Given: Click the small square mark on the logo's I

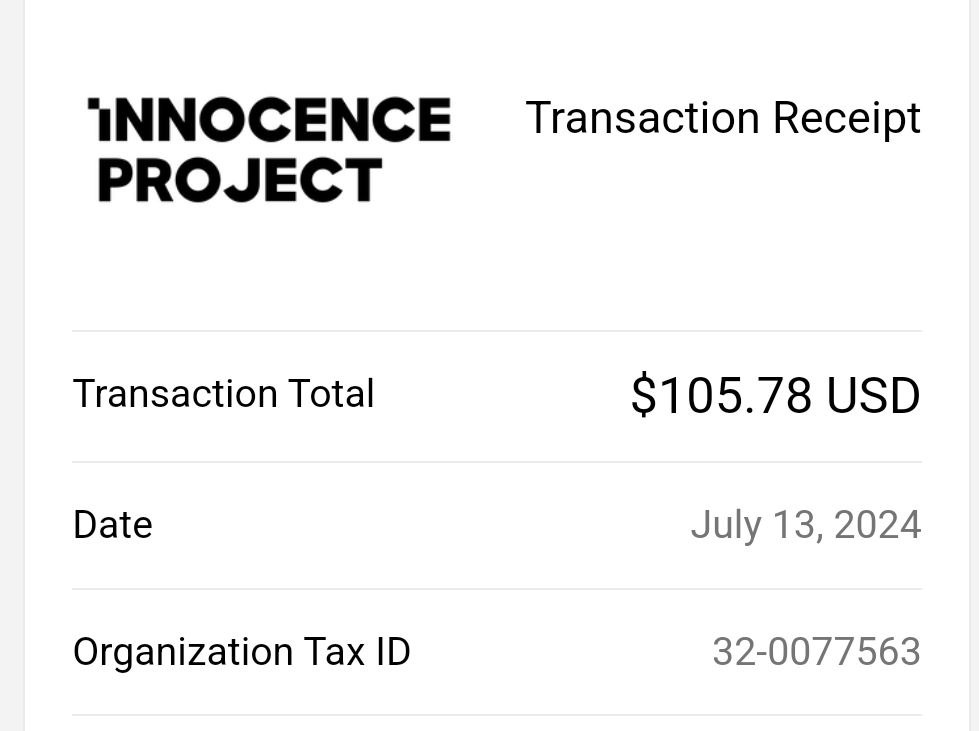Looking at the screenshot, I should (x=93, y=102).
